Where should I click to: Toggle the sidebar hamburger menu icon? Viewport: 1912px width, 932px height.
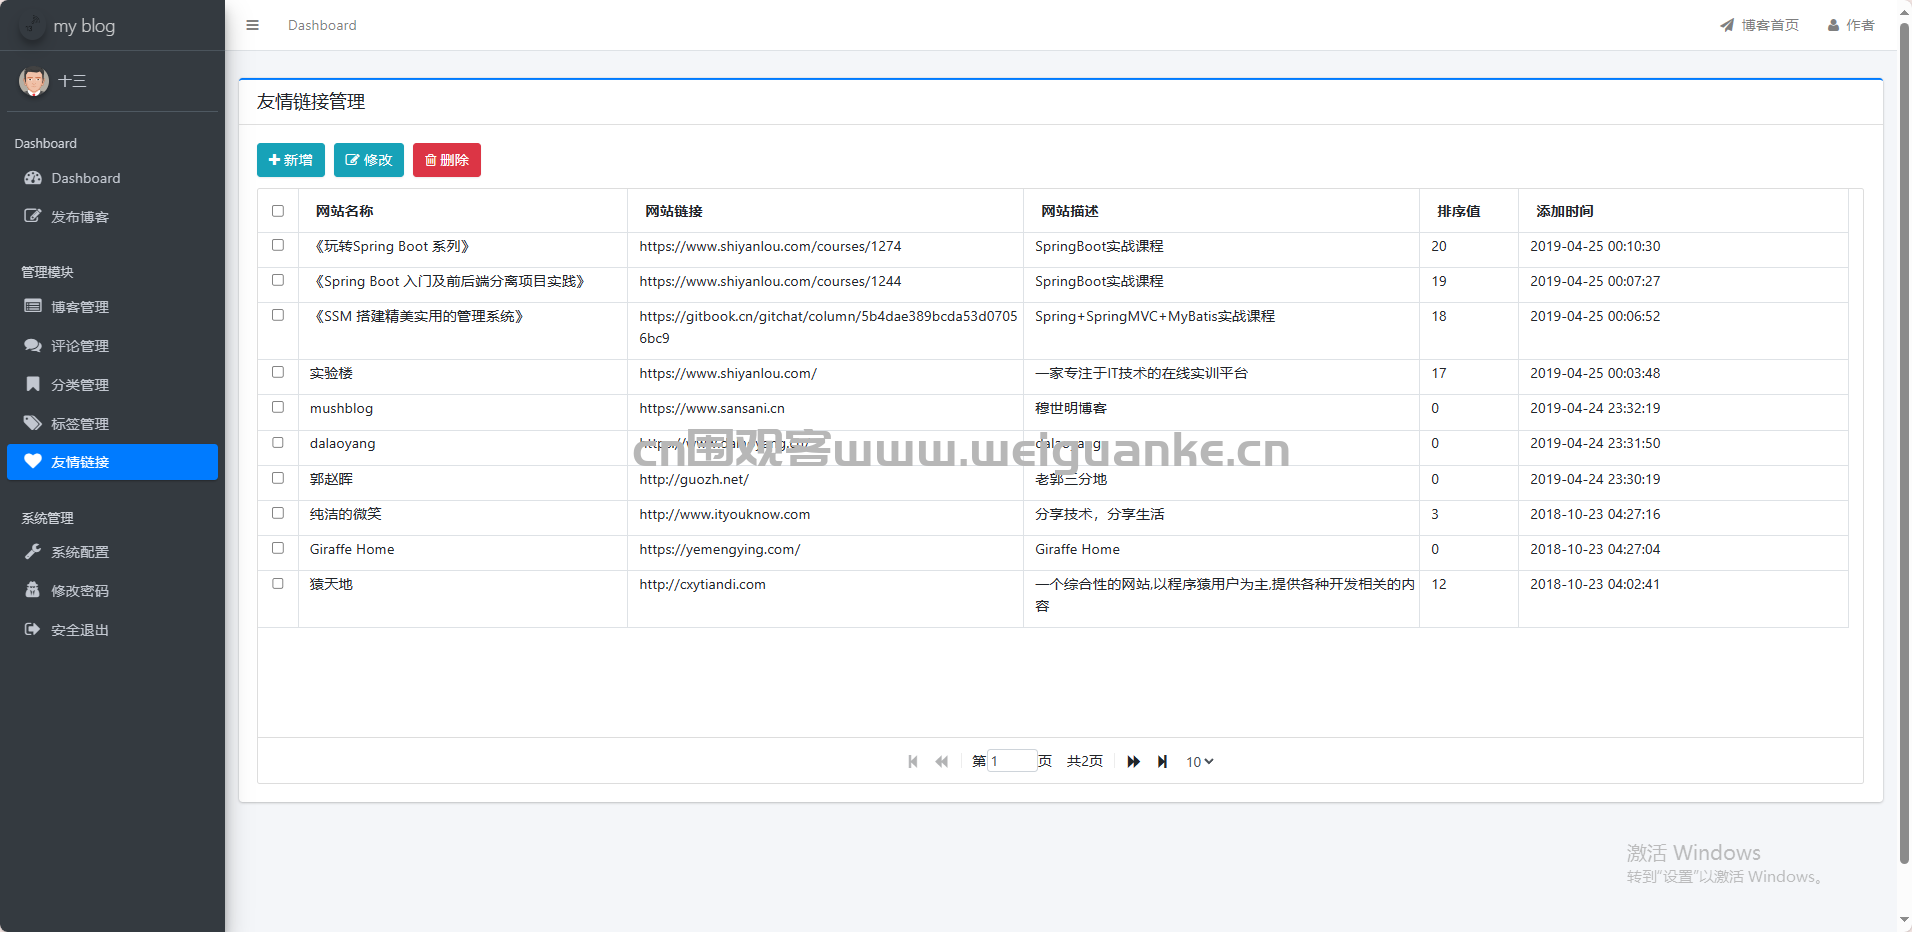click(252, 25)
